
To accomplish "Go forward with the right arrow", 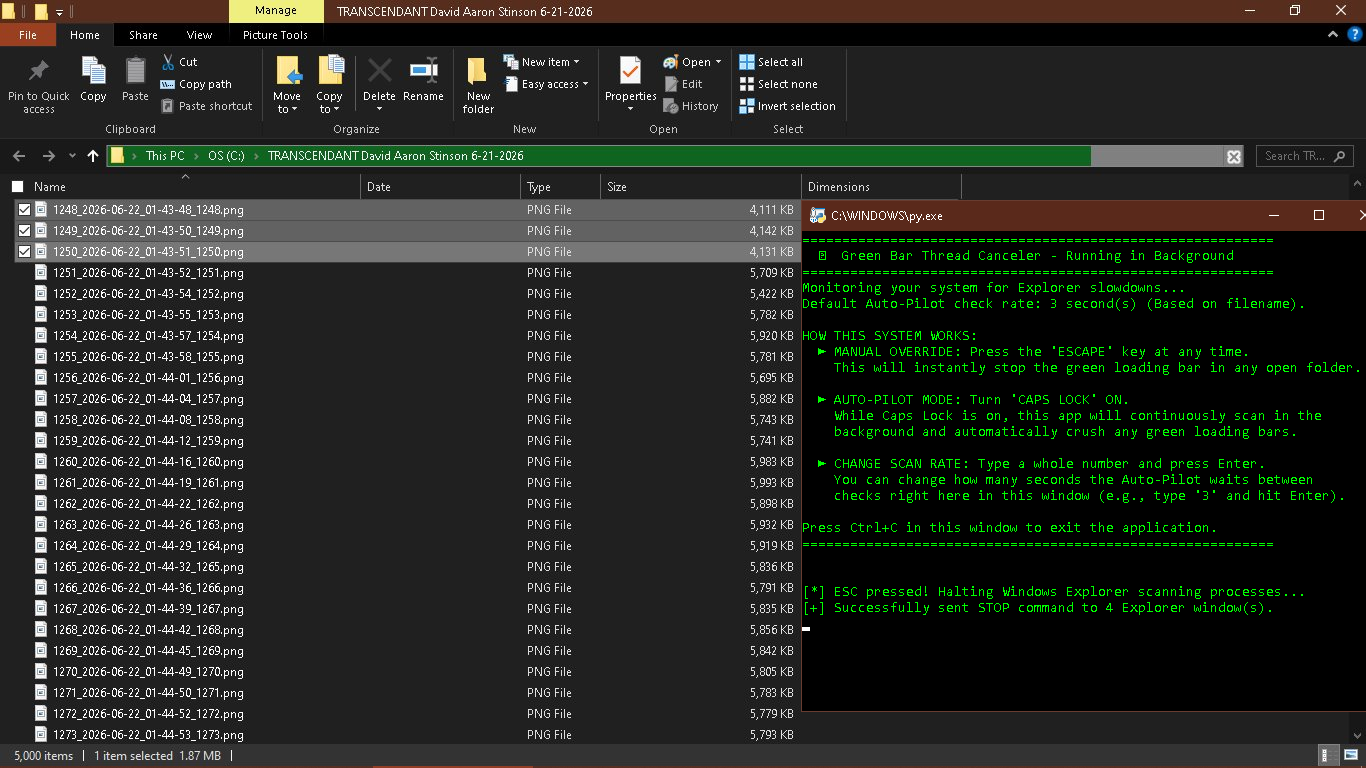I will pos(49,156).
